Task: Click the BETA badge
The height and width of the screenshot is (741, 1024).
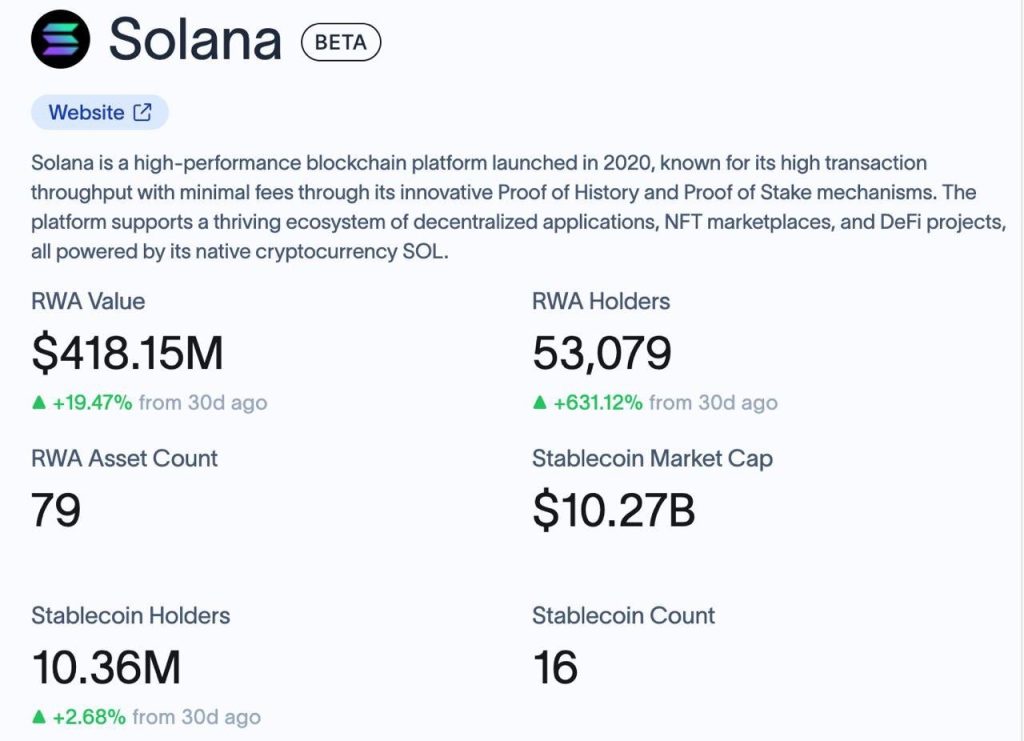Action: 341,42
